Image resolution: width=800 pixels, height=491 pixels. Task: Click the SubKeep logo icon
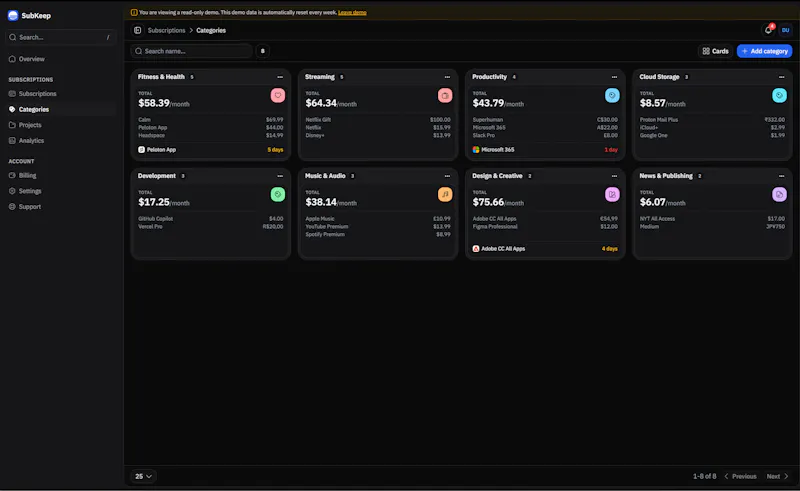13,15
